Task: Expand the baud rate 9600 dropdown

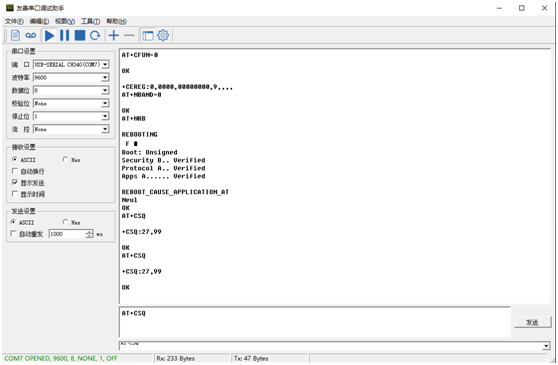Action: [105, 78]
